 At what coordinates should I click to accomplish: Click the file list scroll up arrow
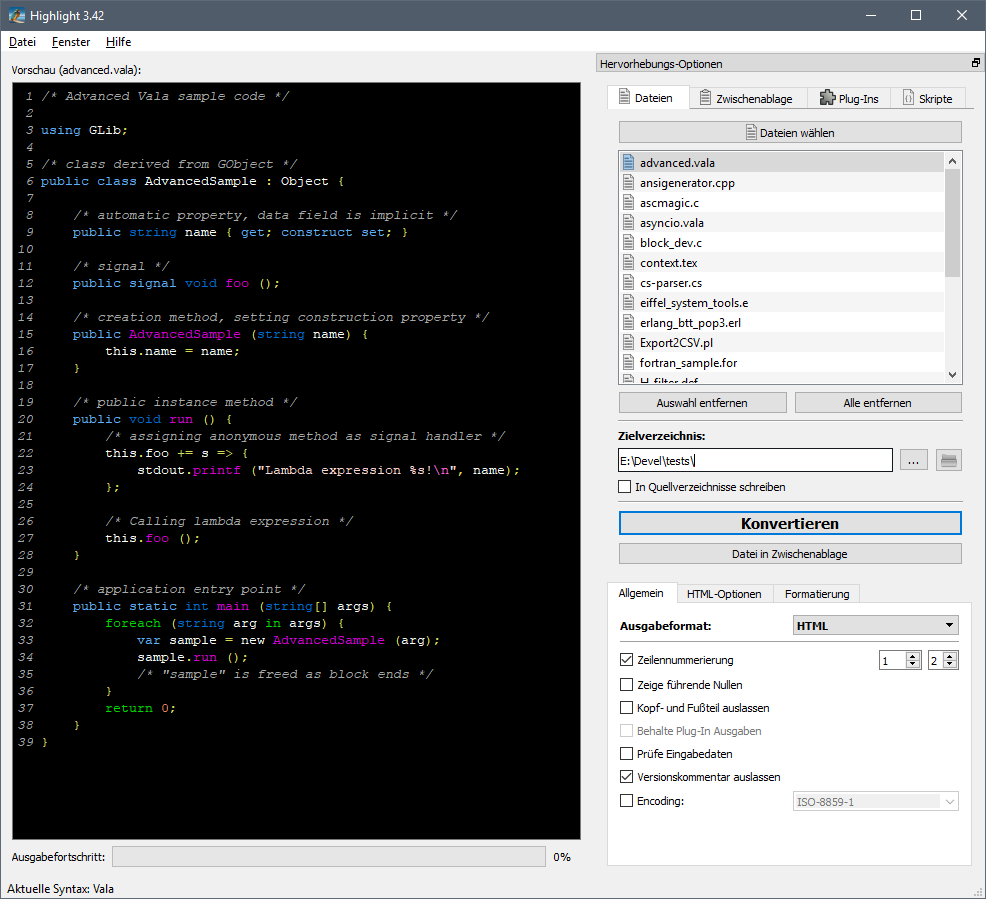click(x=953, y=161)
